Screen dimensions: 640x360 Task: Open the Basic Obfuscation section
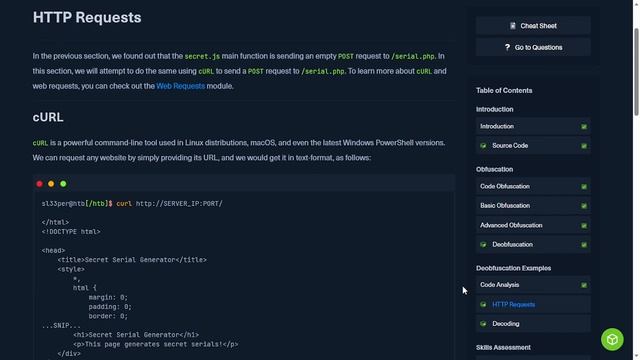point(533,206)
